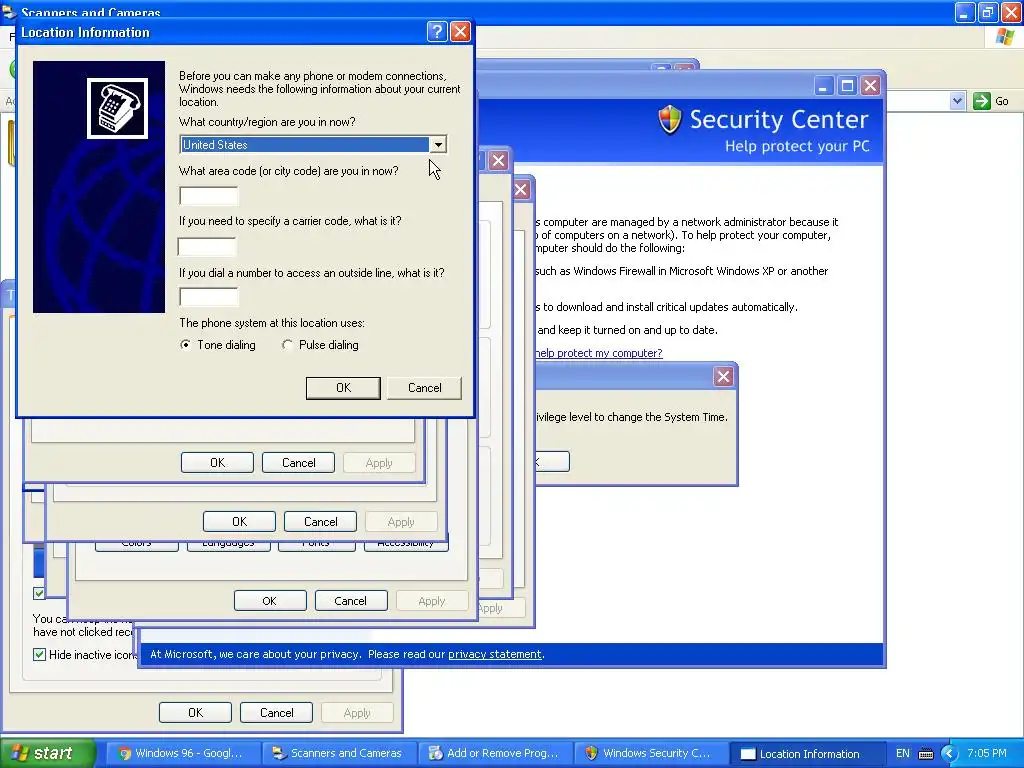Click the Security Center shield icon
This screenshot has height=768, width=1024.
click(669, 120)
